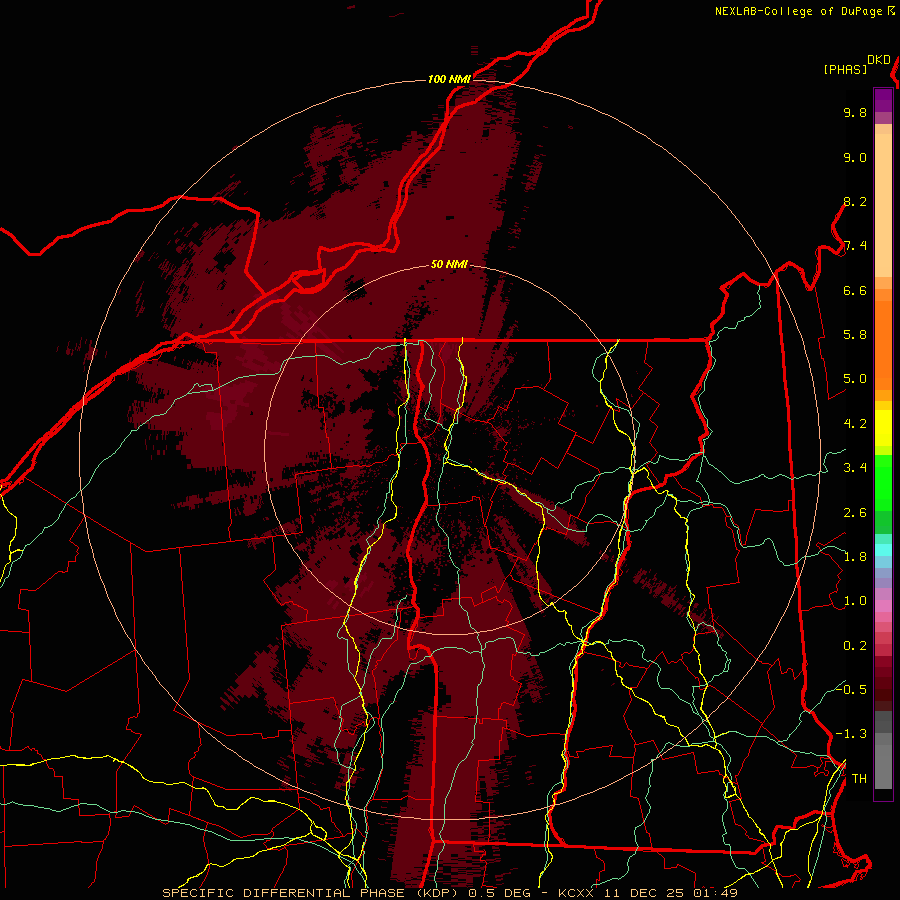Click the [PHAS] units label
The image size is (900, 900).
(x=845, y=69)
